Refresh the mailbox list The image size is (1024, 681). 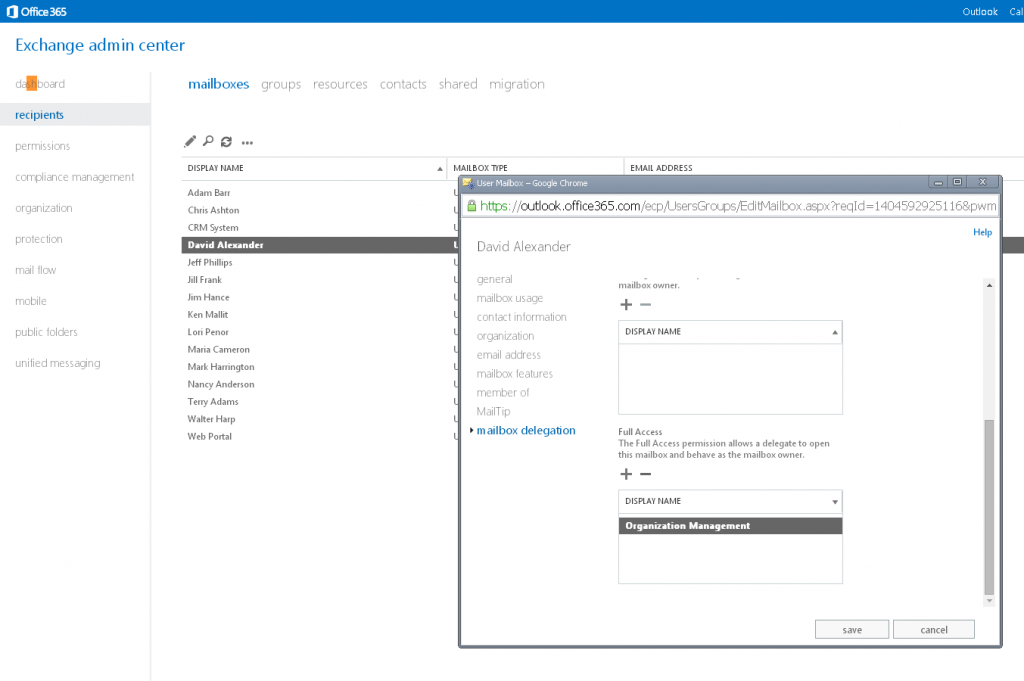tap(226, 142)
